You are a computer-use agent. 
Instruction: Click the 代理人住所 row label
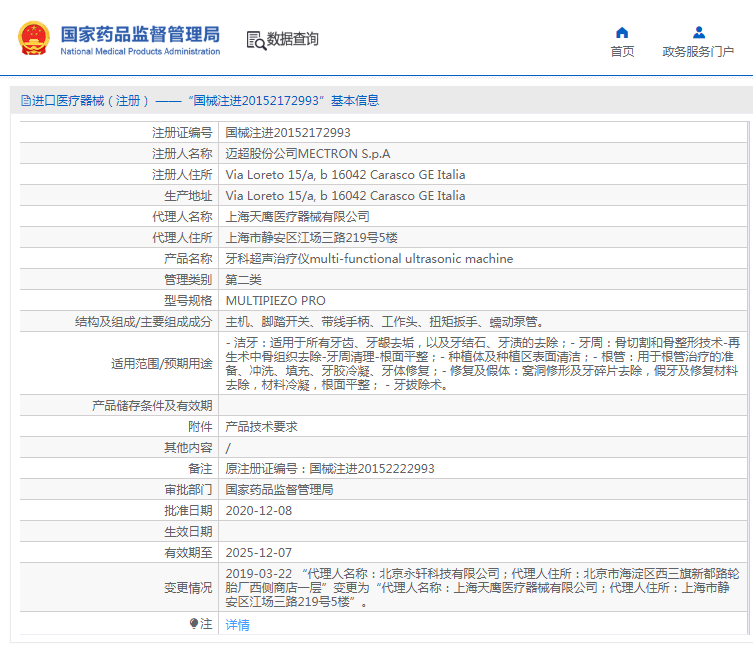point(182,238)
